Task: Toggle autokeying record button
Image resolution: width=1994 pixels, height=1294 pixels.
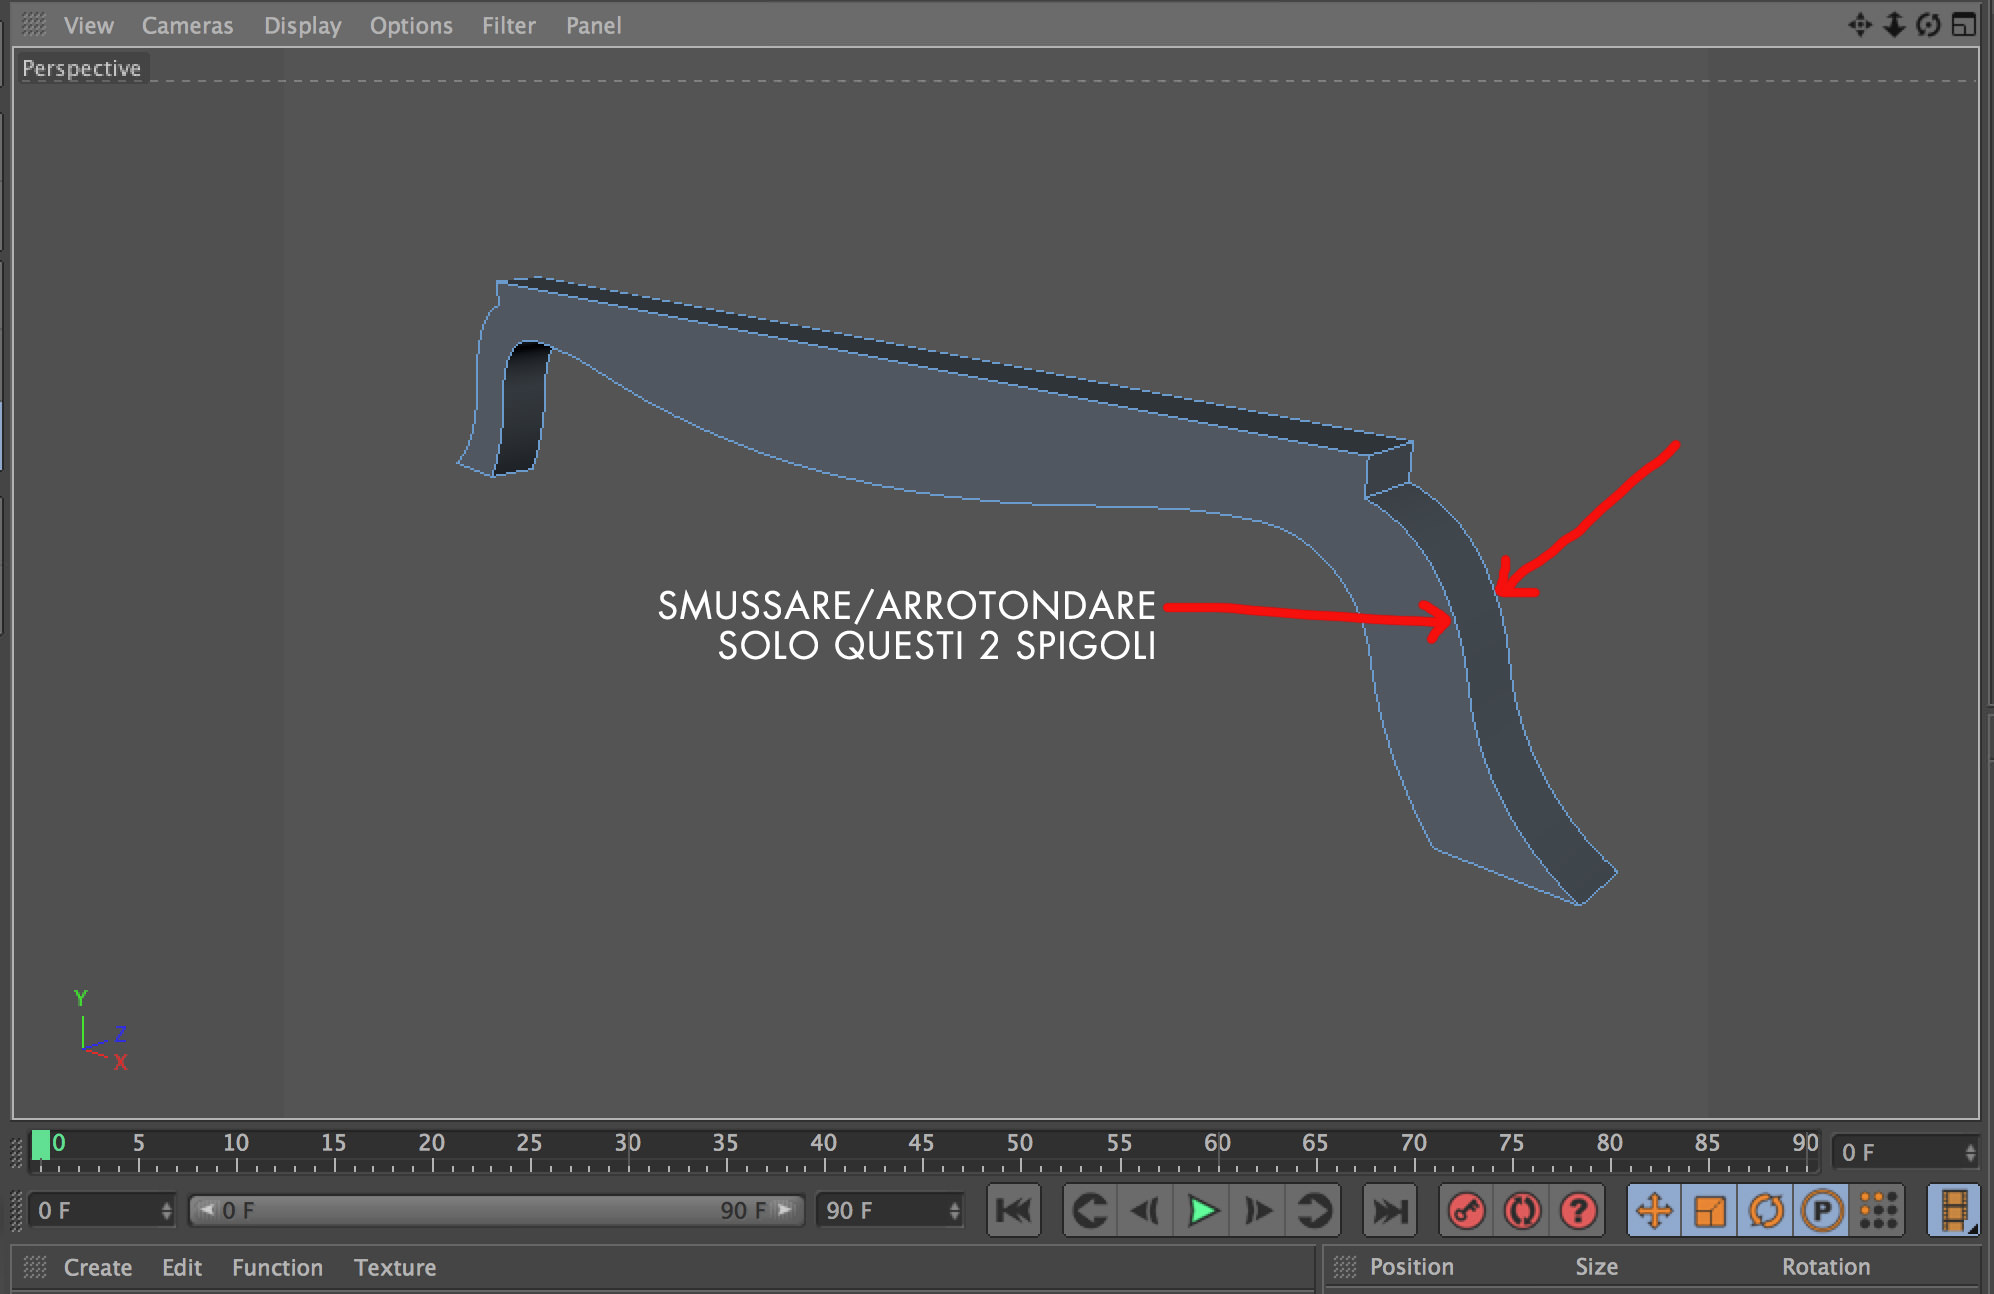Action: [x=1522, y=1211]
